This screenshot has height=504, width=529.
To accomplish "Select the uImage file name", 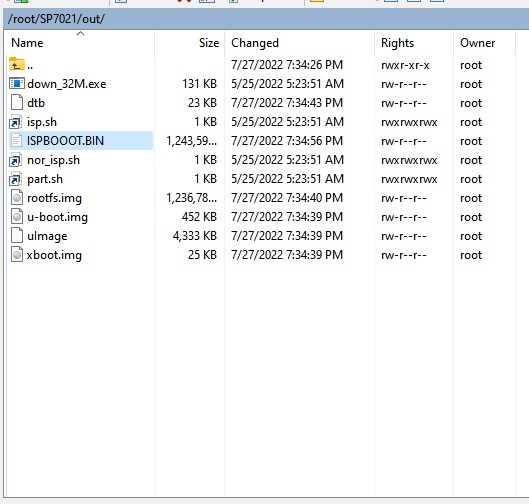I will (x=47, y=236).
